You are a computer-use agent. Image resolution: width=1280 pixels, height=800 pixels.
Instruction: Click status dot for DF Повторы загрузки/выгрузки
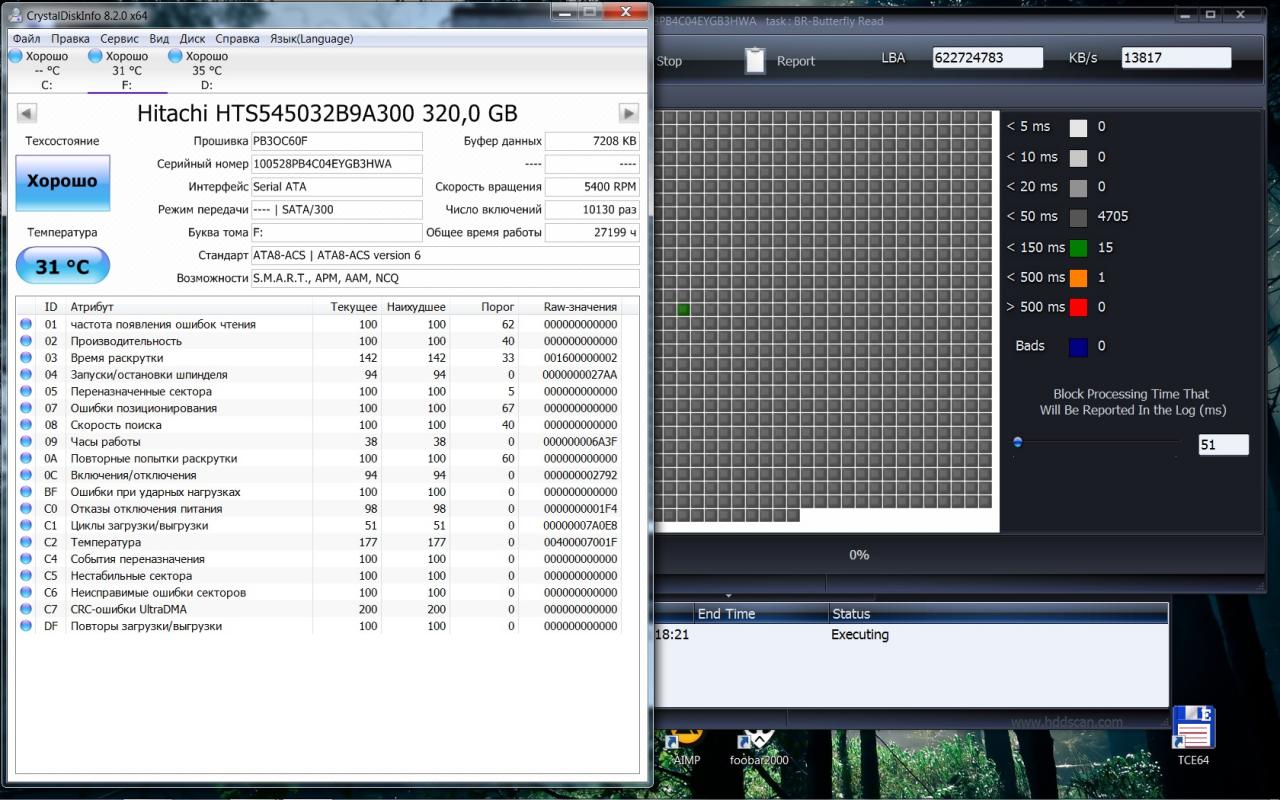coord(26,626)
